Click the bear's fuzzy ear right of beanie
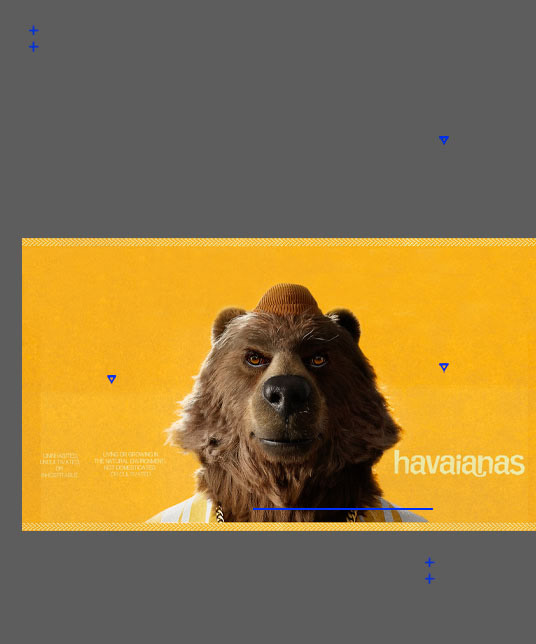536x644 pixels. tap(345, 323)
